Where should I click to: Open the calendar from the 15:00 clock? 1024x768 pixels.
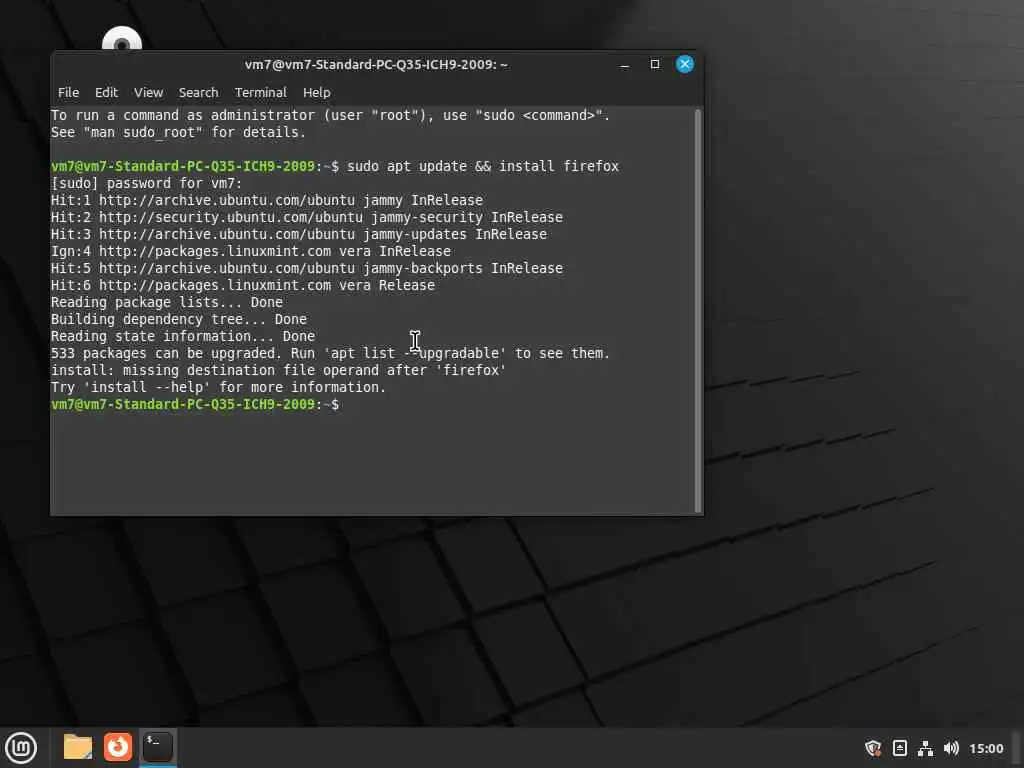986,748
